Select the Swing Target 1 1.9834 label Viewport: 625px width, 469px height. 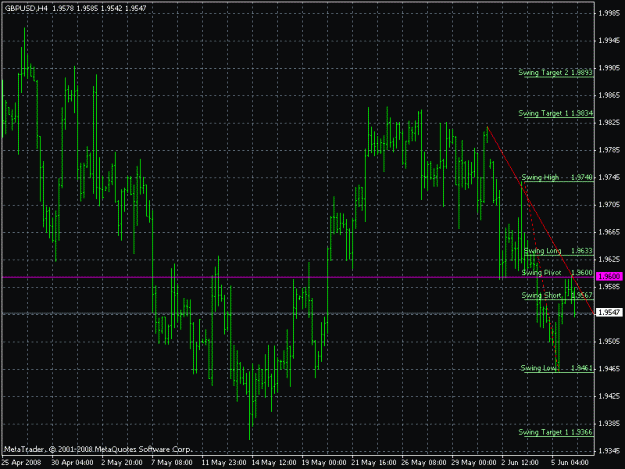(x=556, y=113)
